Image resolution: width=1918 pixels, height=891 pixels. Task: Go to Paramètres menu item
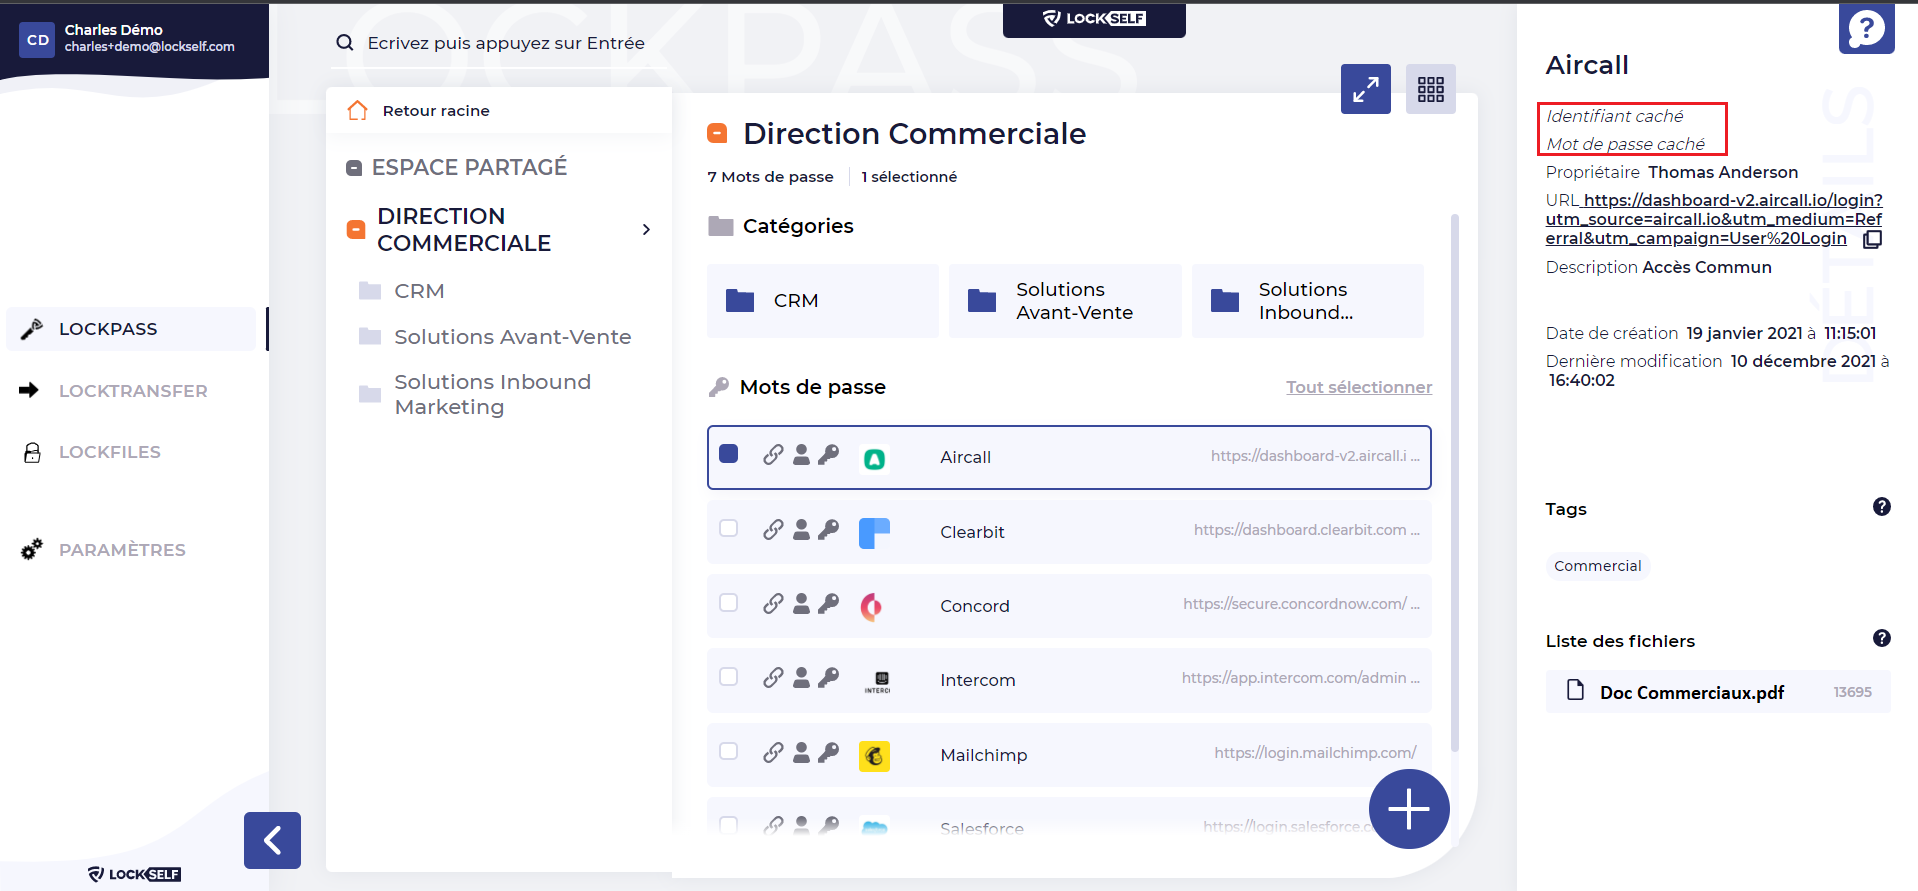click(121, 550)
